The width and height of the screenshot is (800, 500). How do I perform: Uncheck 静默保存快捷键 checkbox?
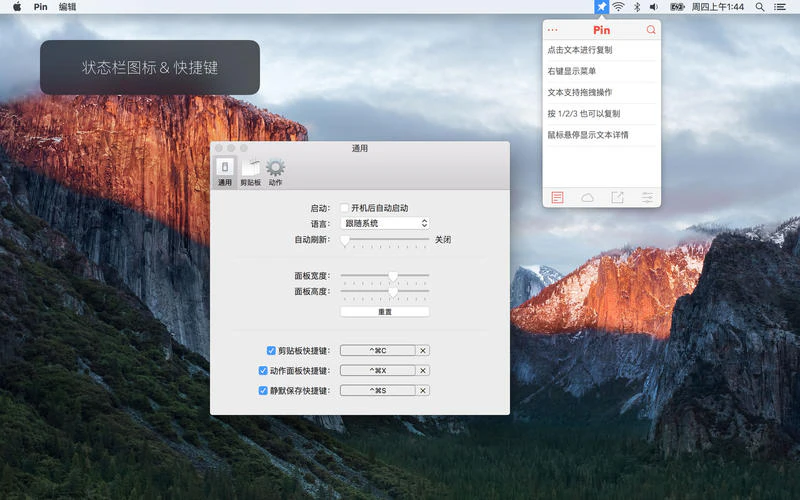coord(263,390)
